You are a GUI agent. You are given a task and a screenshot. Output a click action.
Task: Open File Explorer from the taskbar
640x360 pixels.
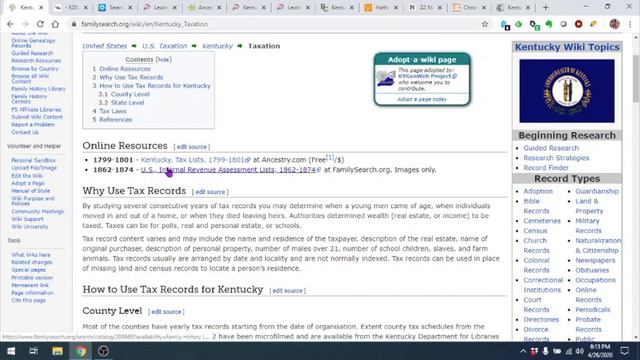57,351
